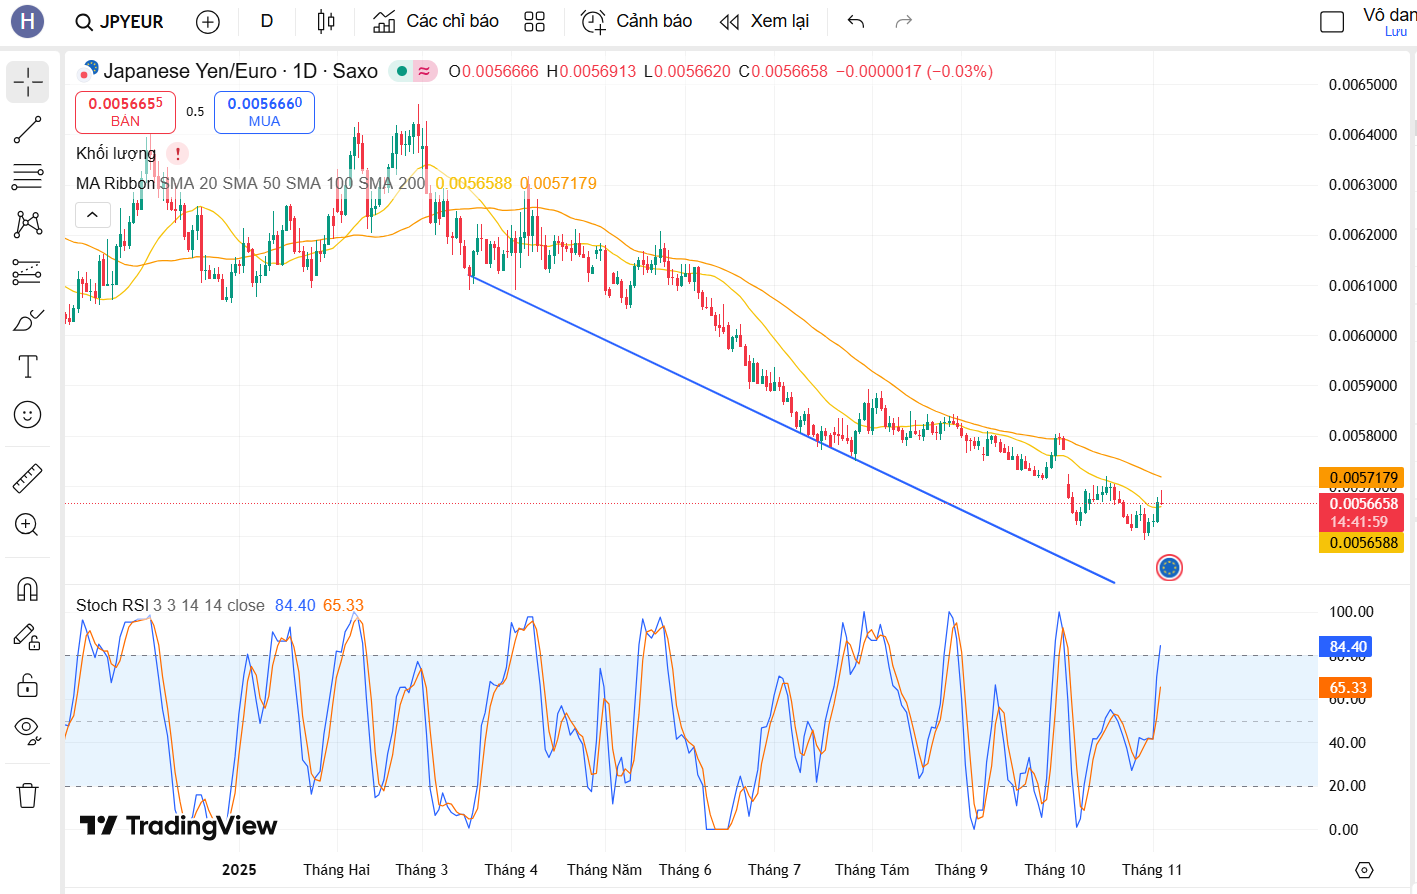Click the JPYEUR symbol search field
The width and height of the screenshot is (1417, 894).
pos(120,21)
